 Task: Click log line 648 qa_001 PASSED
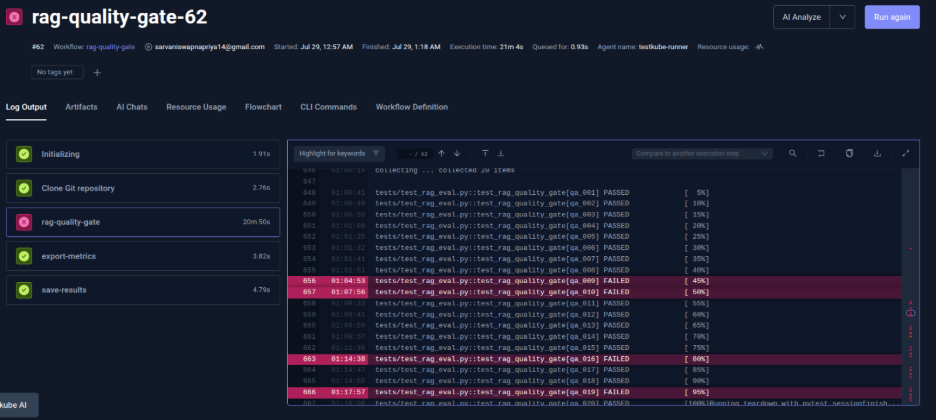point(595,193)
